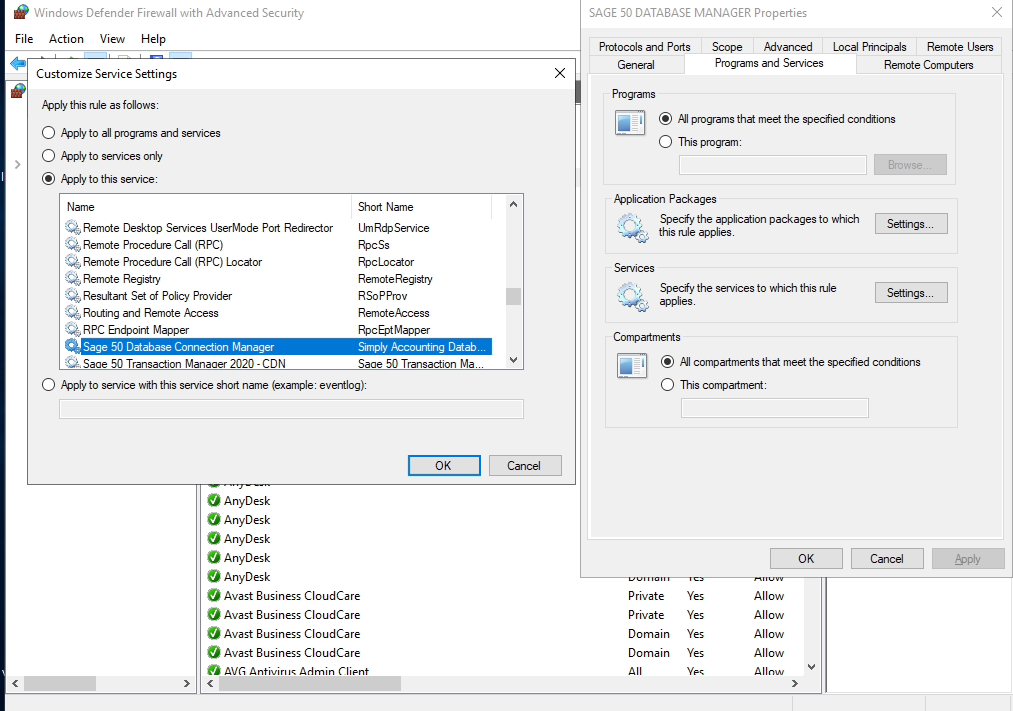Select 'Apply to service with this service short name'
1013x711 pixels.
click(48, 385)
